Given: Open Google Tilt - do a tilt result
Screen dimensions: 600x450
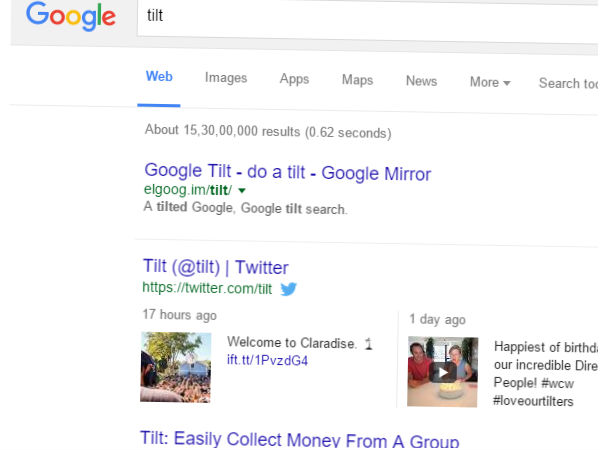Looking at the screenshot, I should pyautogui.click(x=288, y=172).
